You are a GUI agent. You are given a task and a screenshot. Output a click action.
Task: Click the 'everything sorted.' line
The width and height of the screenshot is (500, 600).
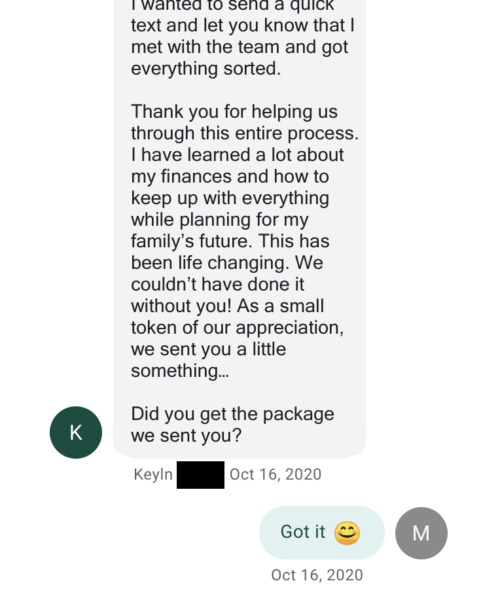[206, 68]
